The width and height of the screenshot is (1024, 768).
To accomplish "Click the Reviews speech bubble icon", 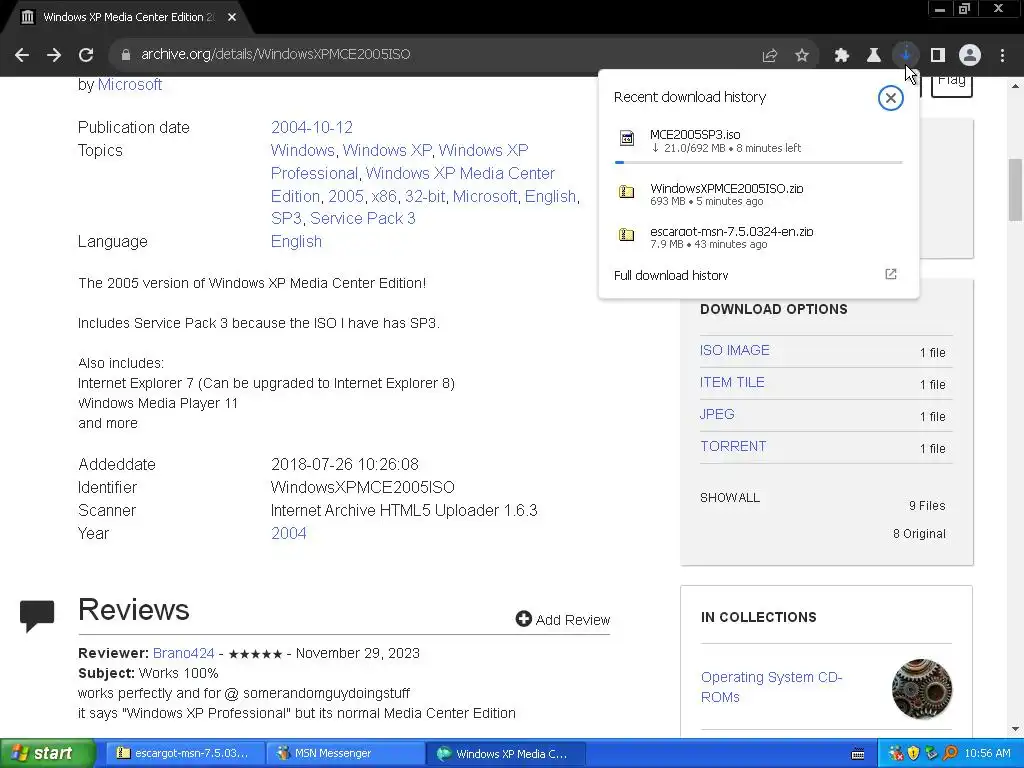I will point(37,616).
